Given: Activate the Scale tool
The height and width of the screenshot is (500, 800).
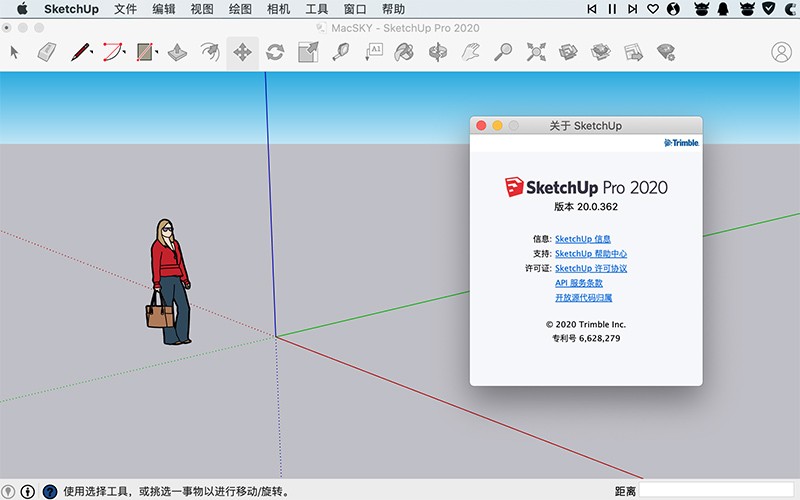Looking at the screenshot, I should point(308,52).
